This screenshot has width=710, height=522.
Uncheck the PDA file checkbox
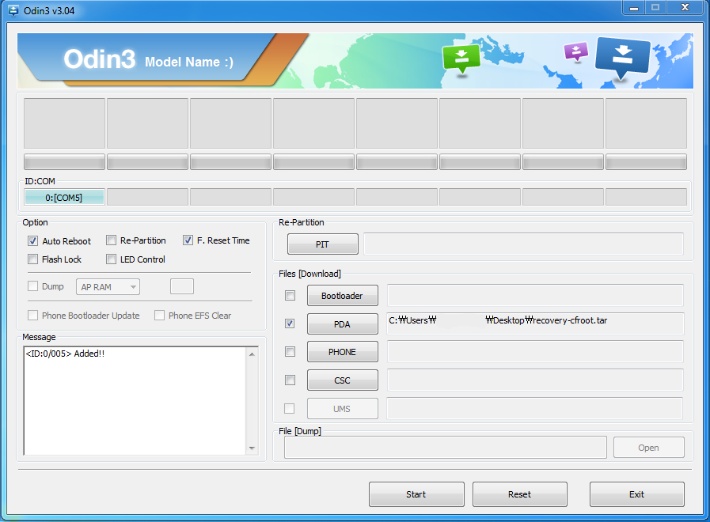tap(290, 323)
